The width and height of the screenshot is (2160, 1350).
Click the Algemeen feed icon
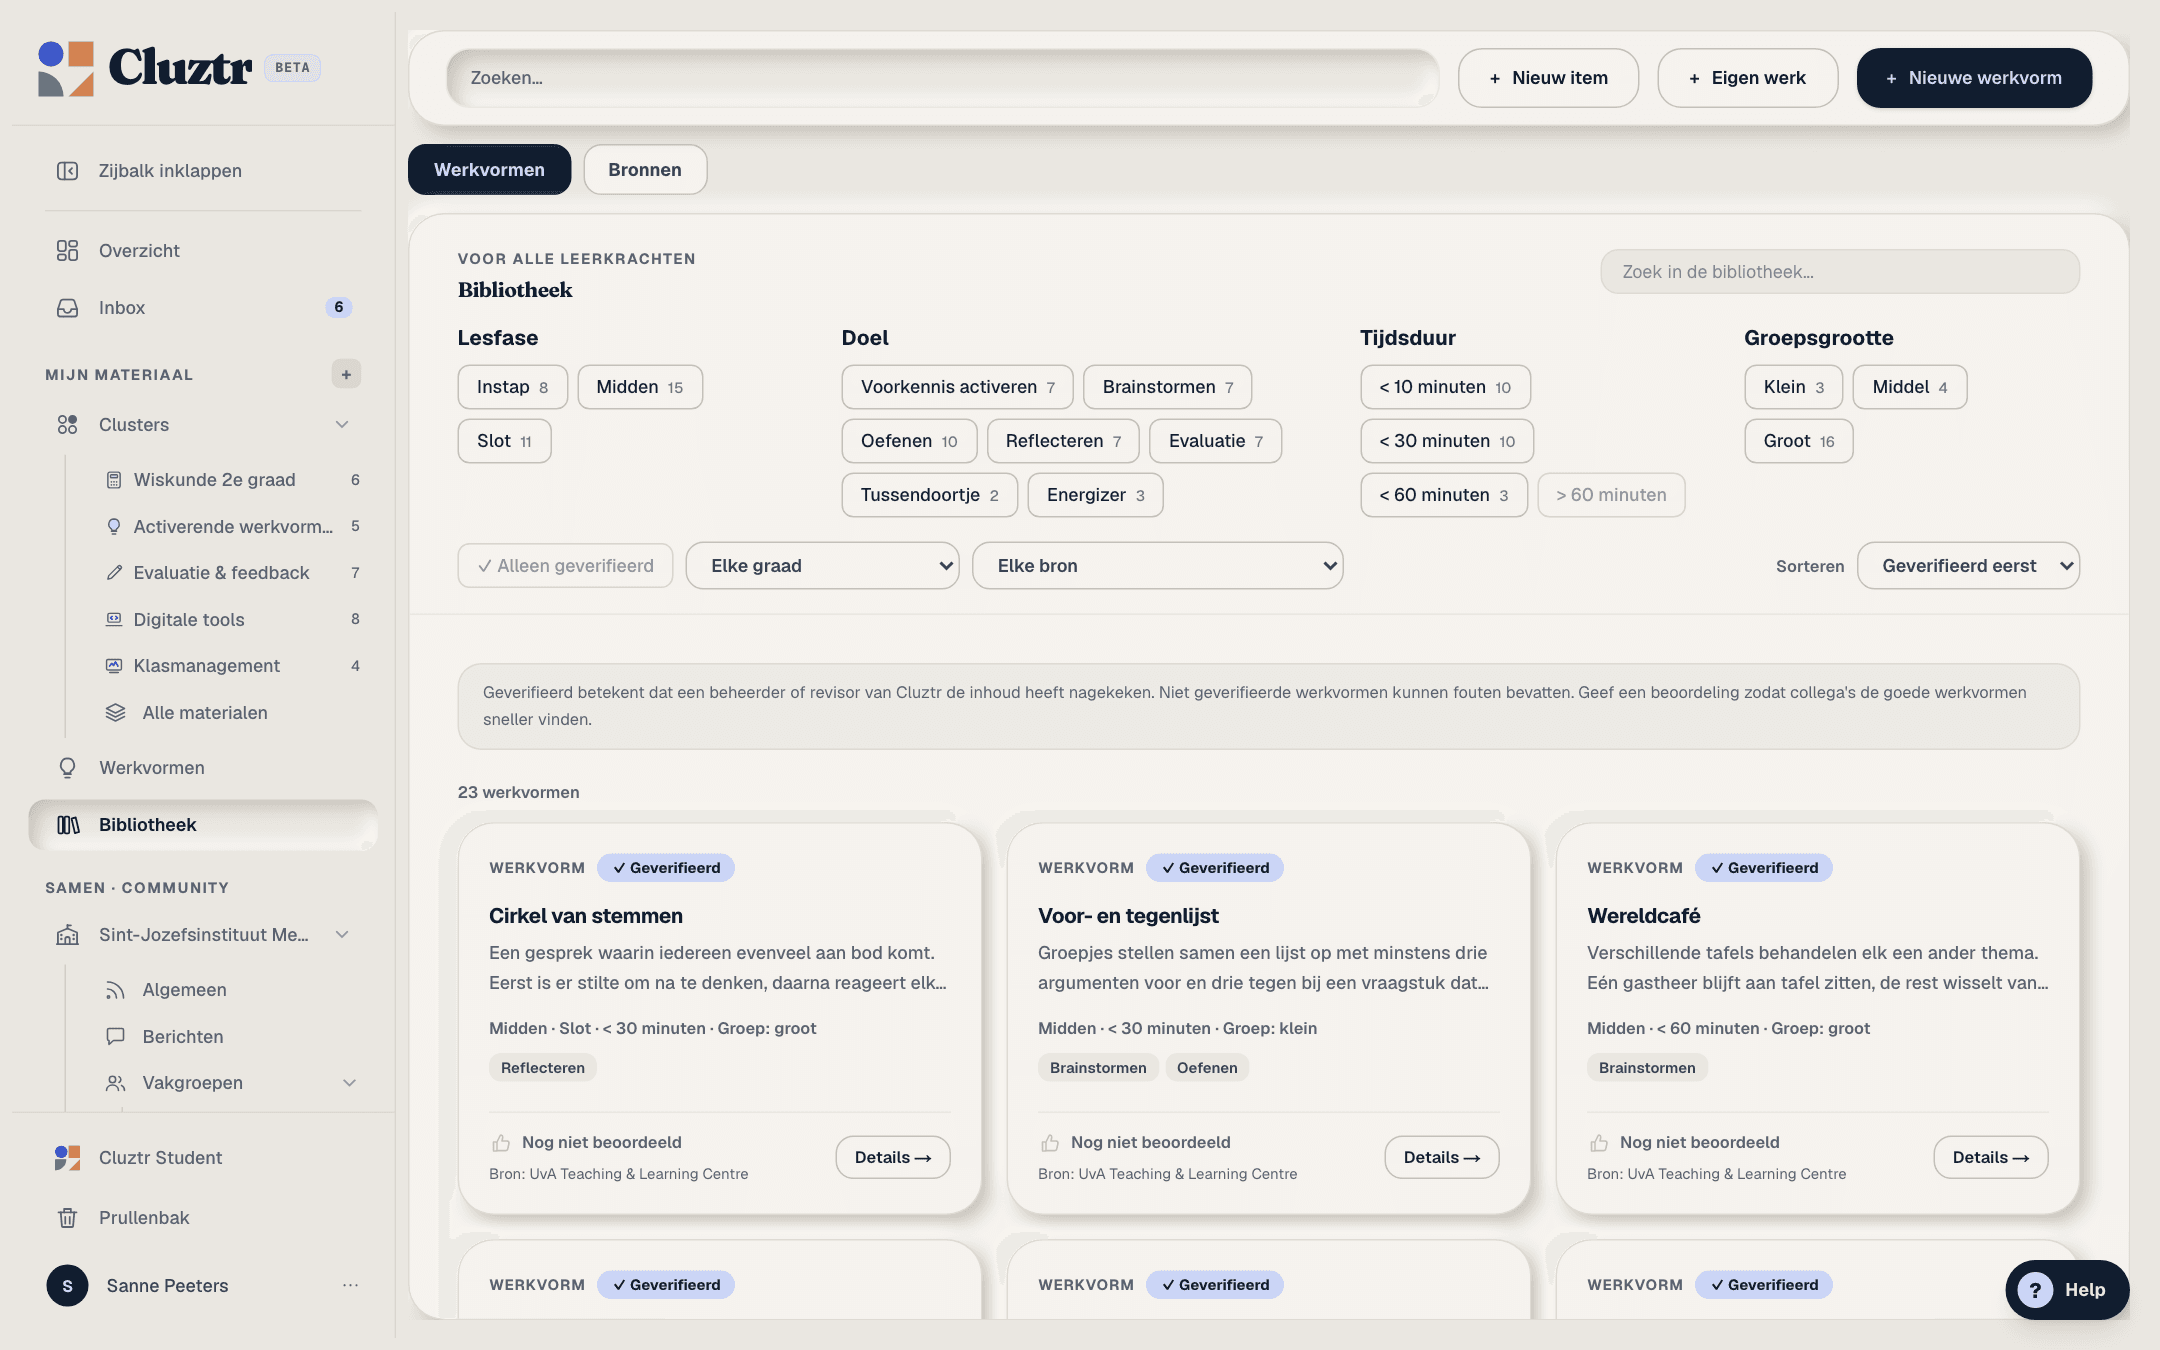tap(116, 990)
